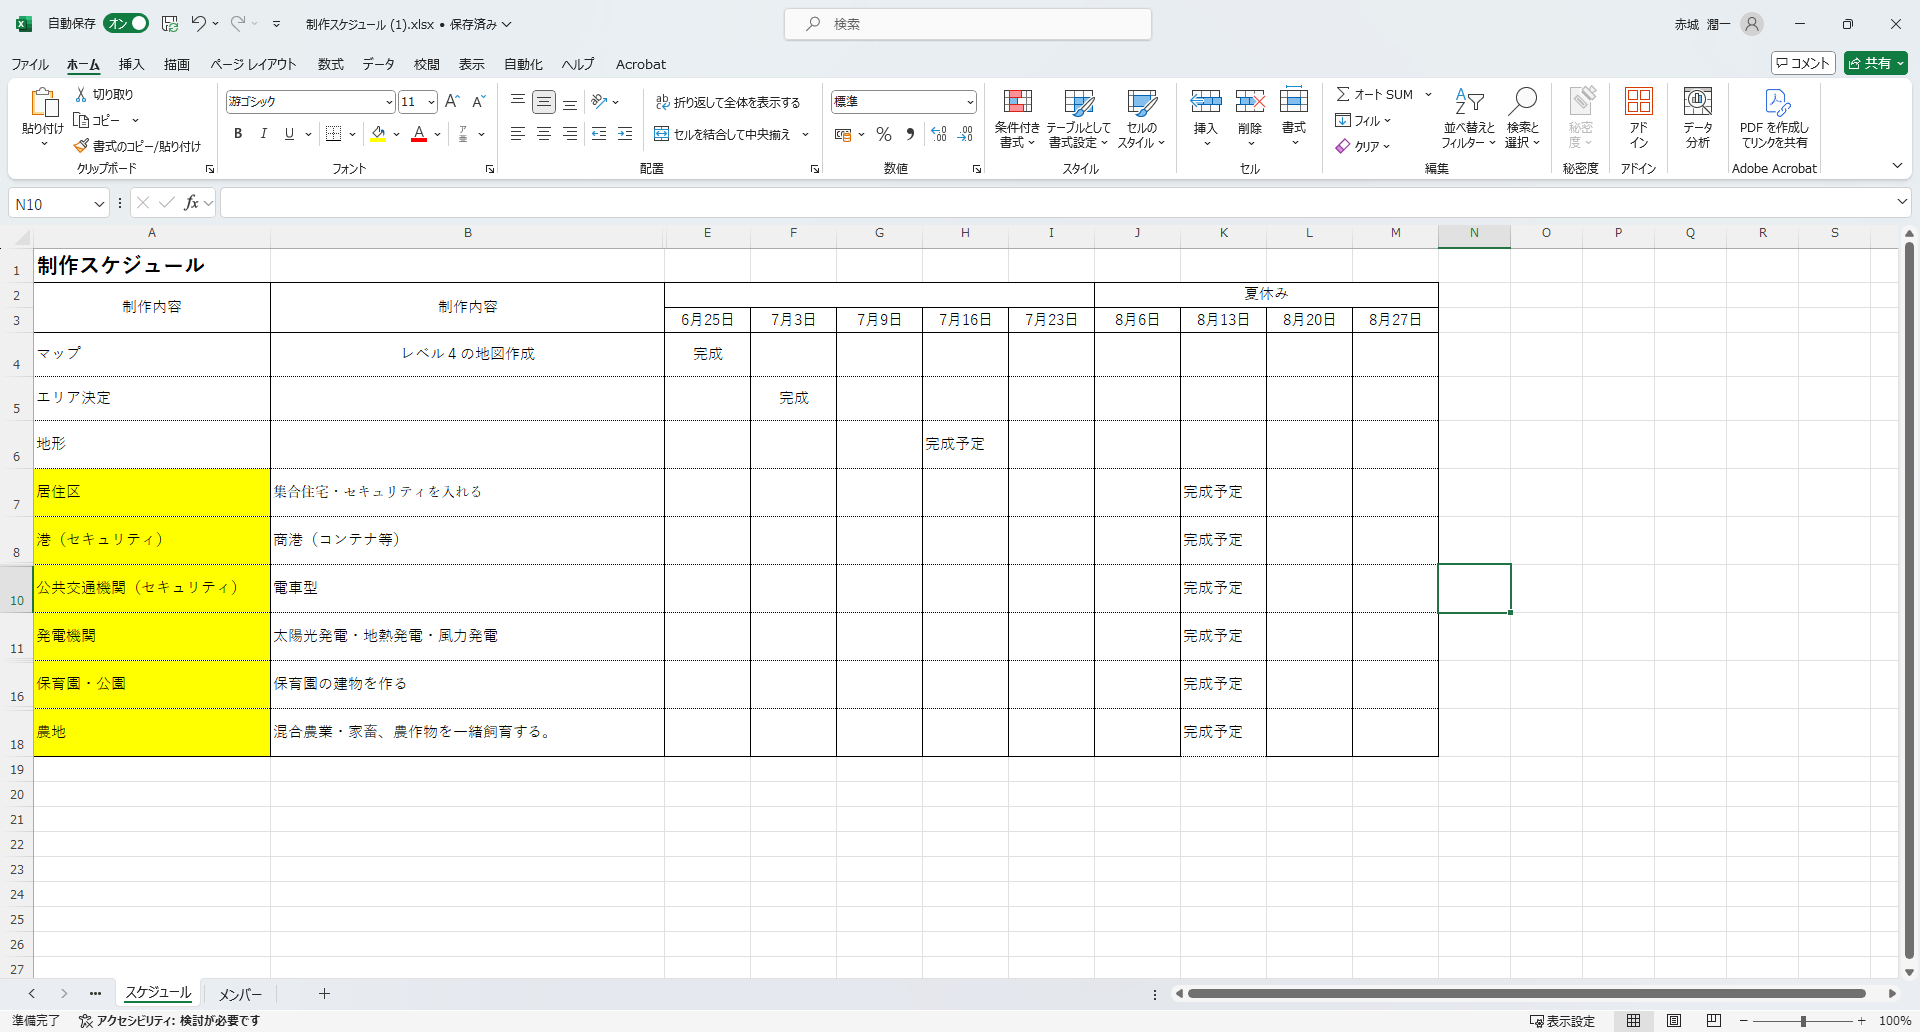Collapse the ribbon with chevron

click(x=1897, y=165)
